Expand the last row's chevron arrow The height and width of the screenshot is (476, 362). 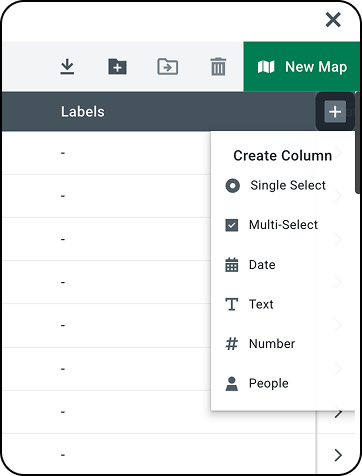point(338,455)
